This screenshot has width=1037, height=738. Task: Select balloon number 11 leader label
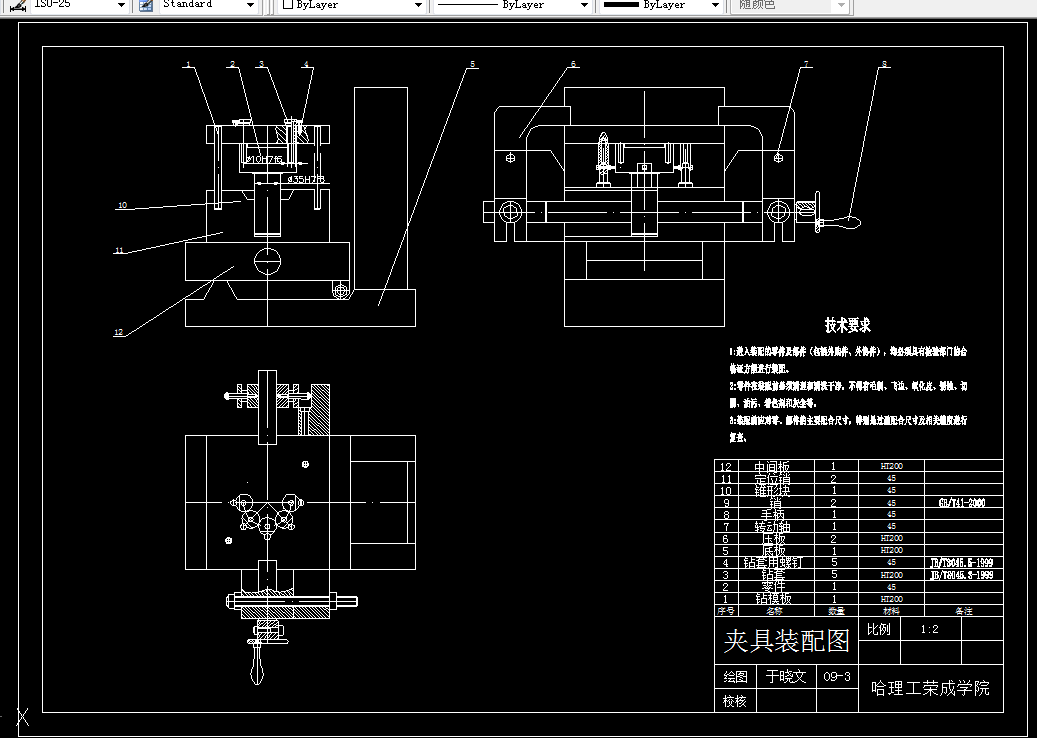(x=120, y=250)
